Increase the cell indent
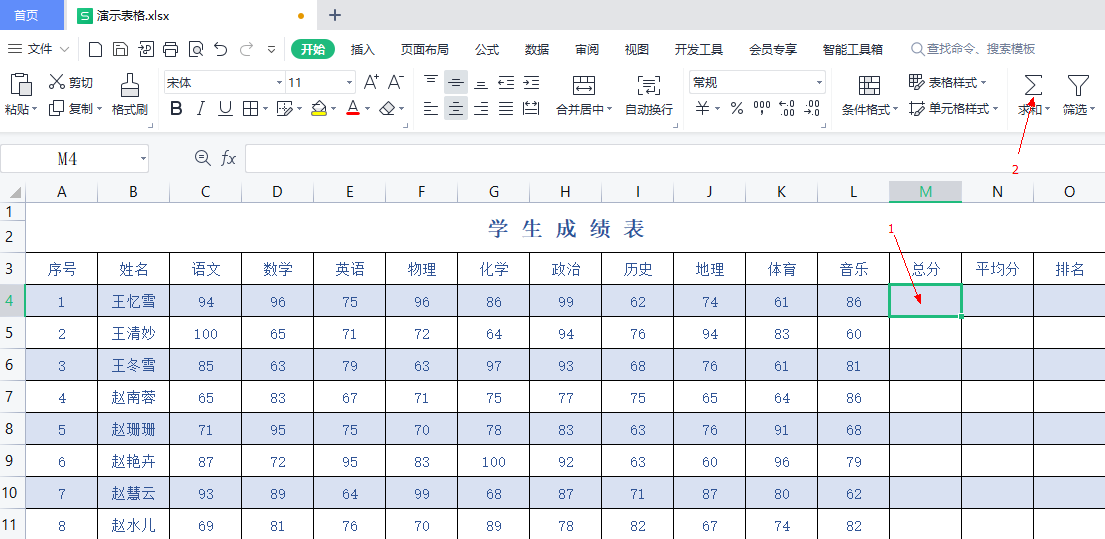1105x539 pixels. point(531,82)
